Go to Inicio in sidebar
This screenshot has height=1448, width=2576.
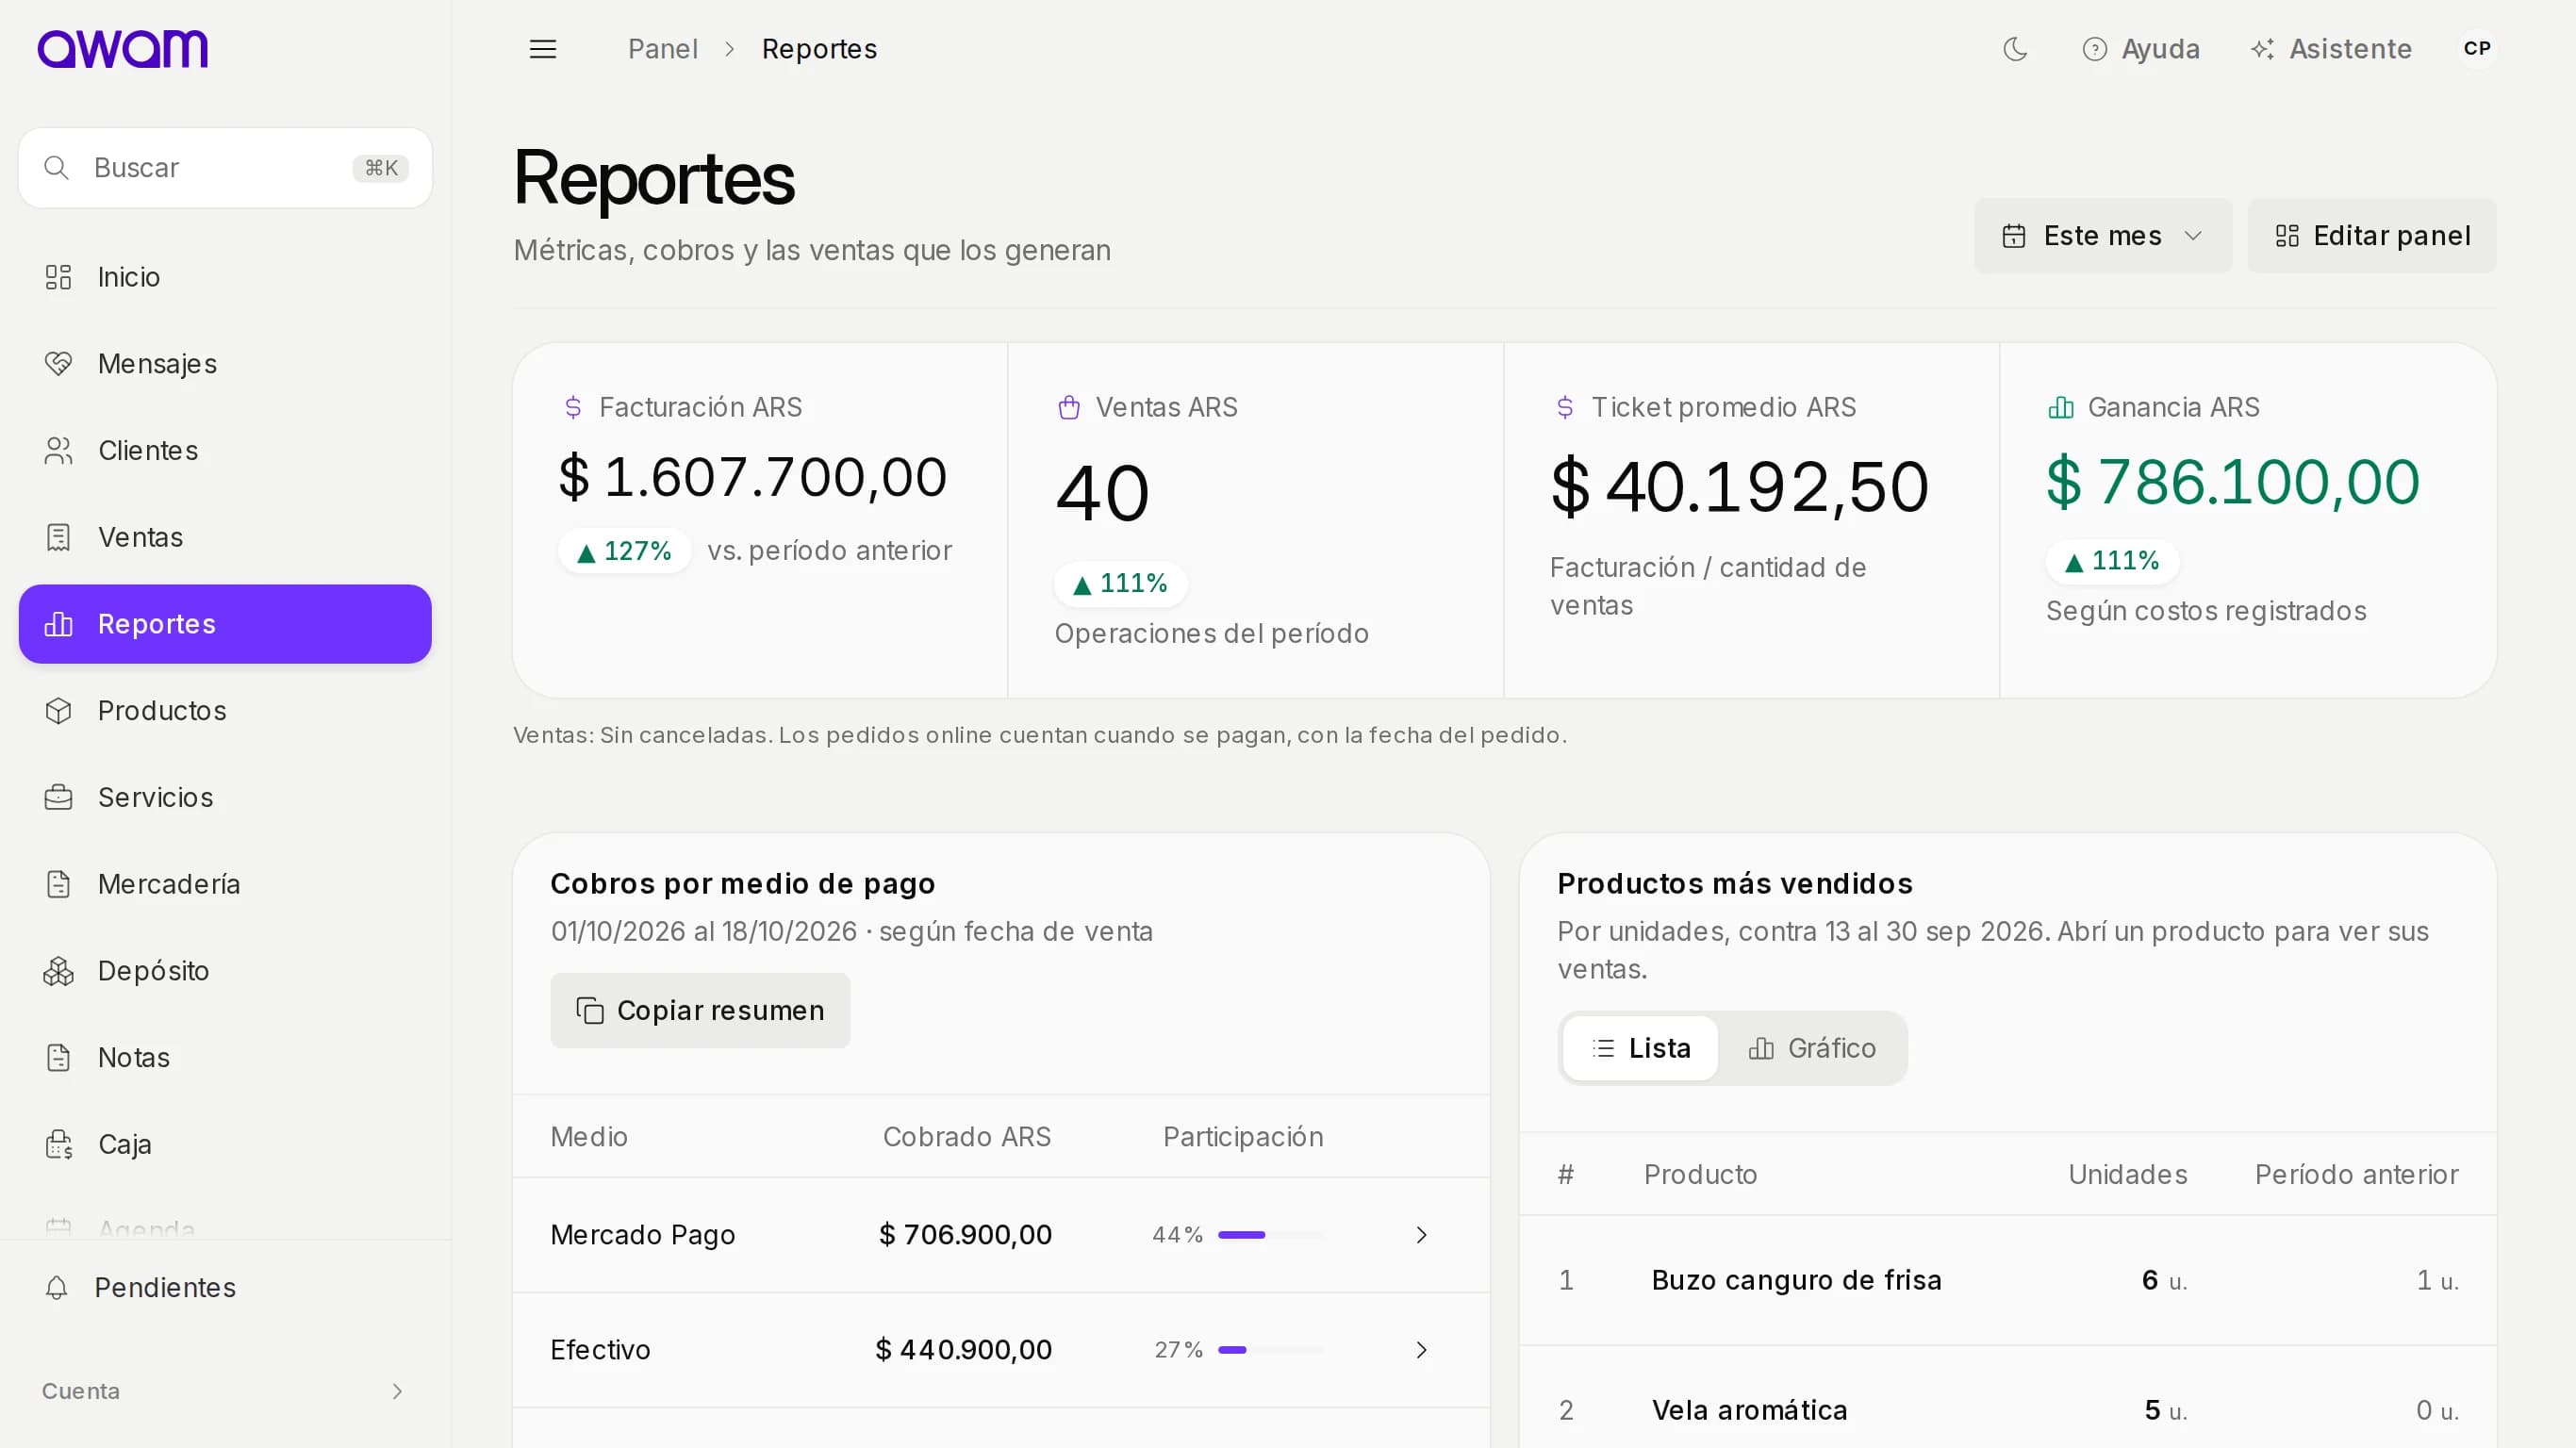point(225,277)
